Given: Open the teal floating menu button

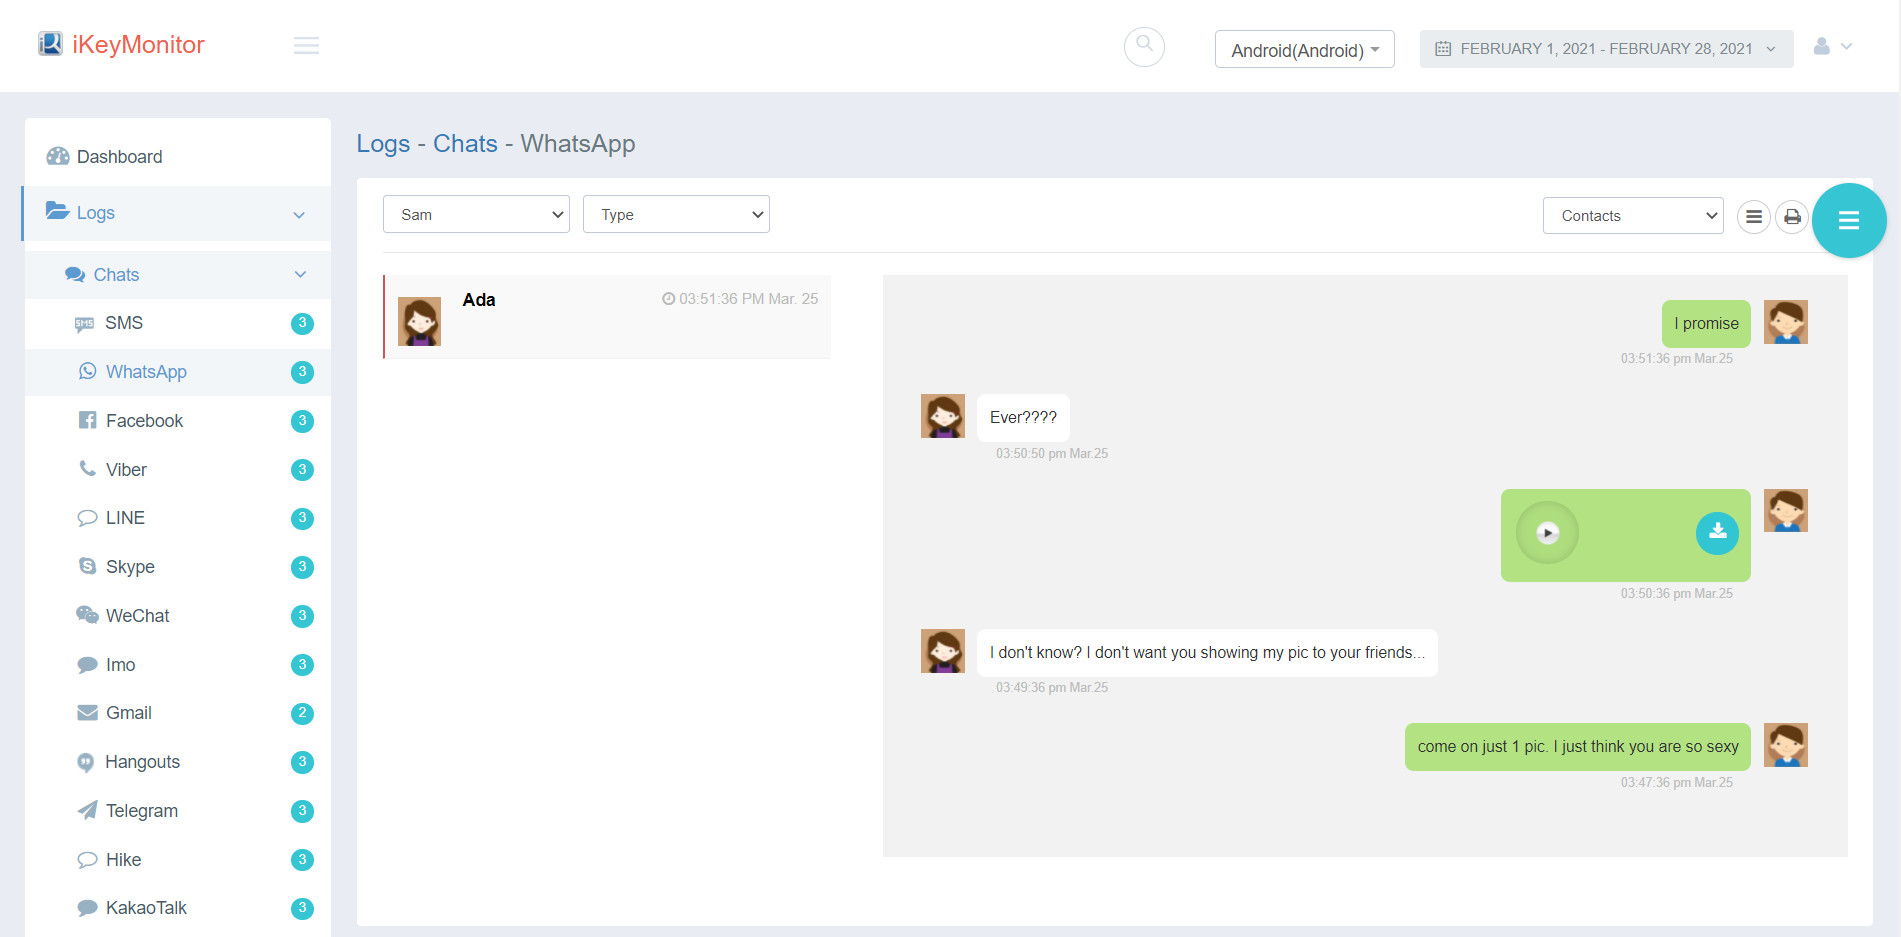Looking at the screenshot, I should click(1848, 221).
